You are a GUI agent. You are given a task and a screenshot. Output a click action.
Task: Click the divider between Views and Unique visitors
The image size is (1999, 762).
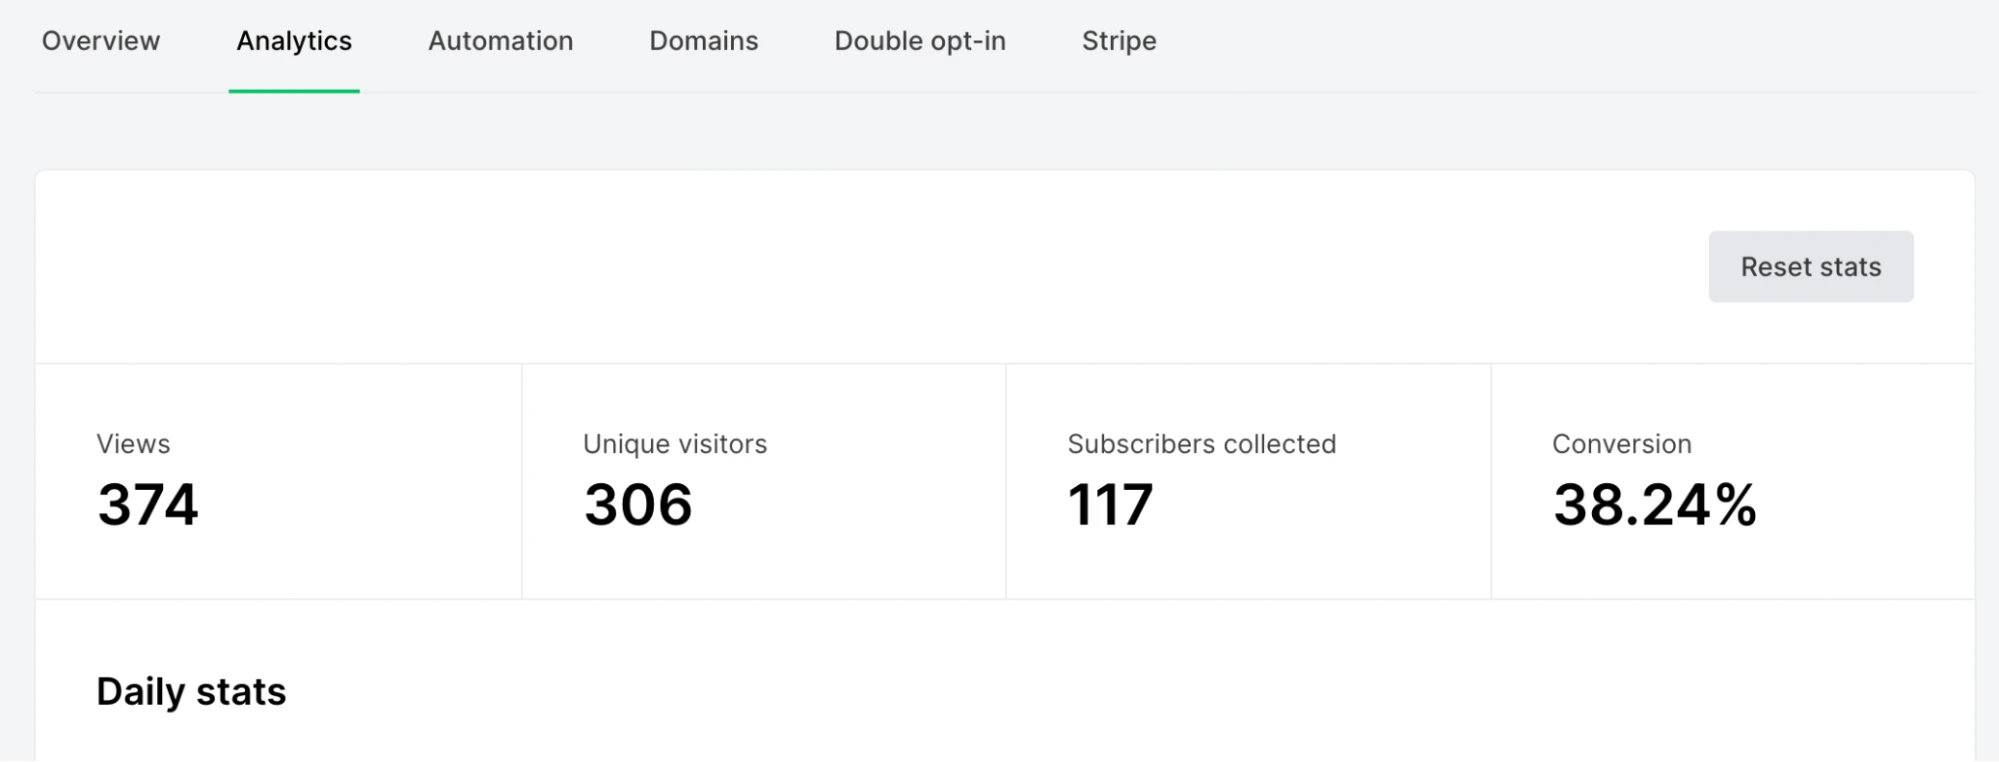[x=522, y=481]
